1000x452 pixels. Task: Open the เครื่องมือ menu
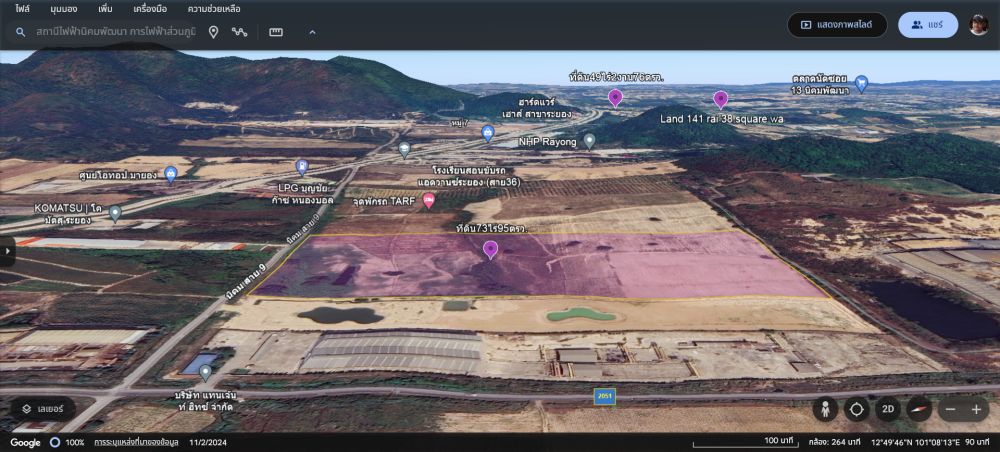click(149, 8)
